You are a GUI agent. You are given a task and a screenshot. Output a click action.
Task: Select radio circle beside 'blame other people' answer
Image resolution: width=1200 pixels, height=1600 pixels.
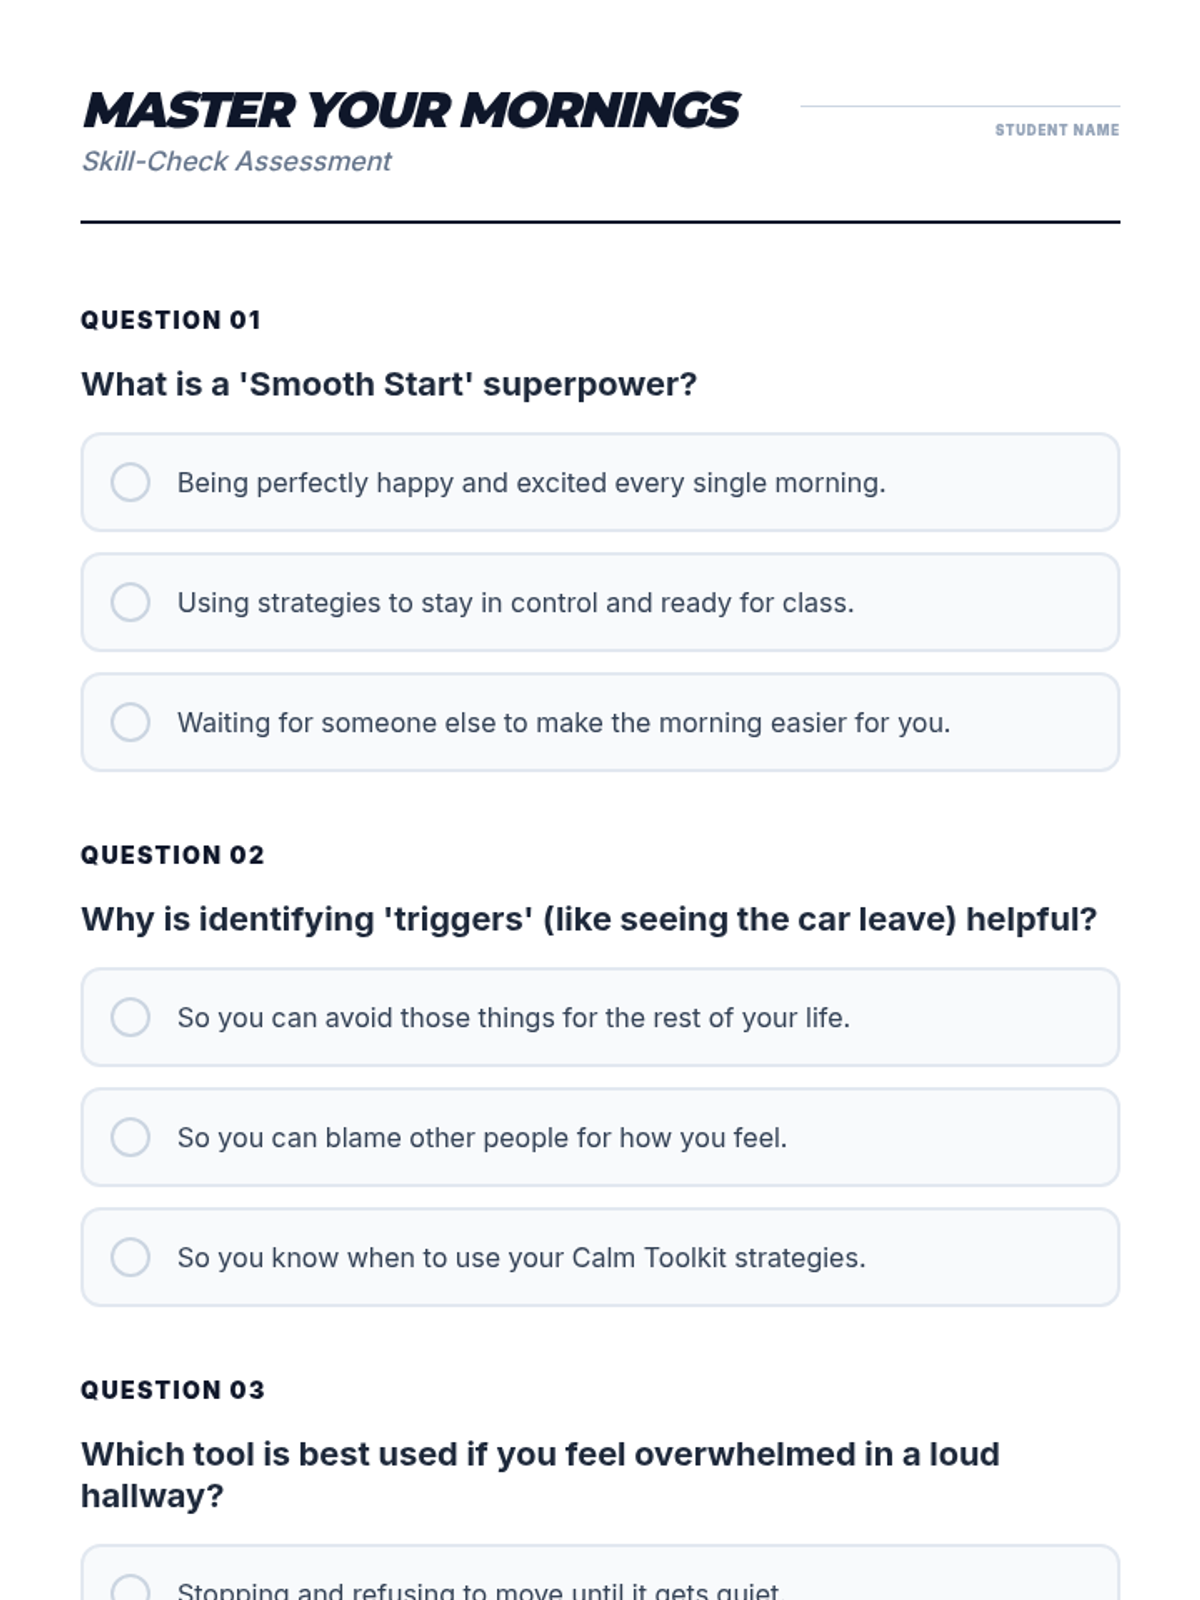pos(130,1137)
